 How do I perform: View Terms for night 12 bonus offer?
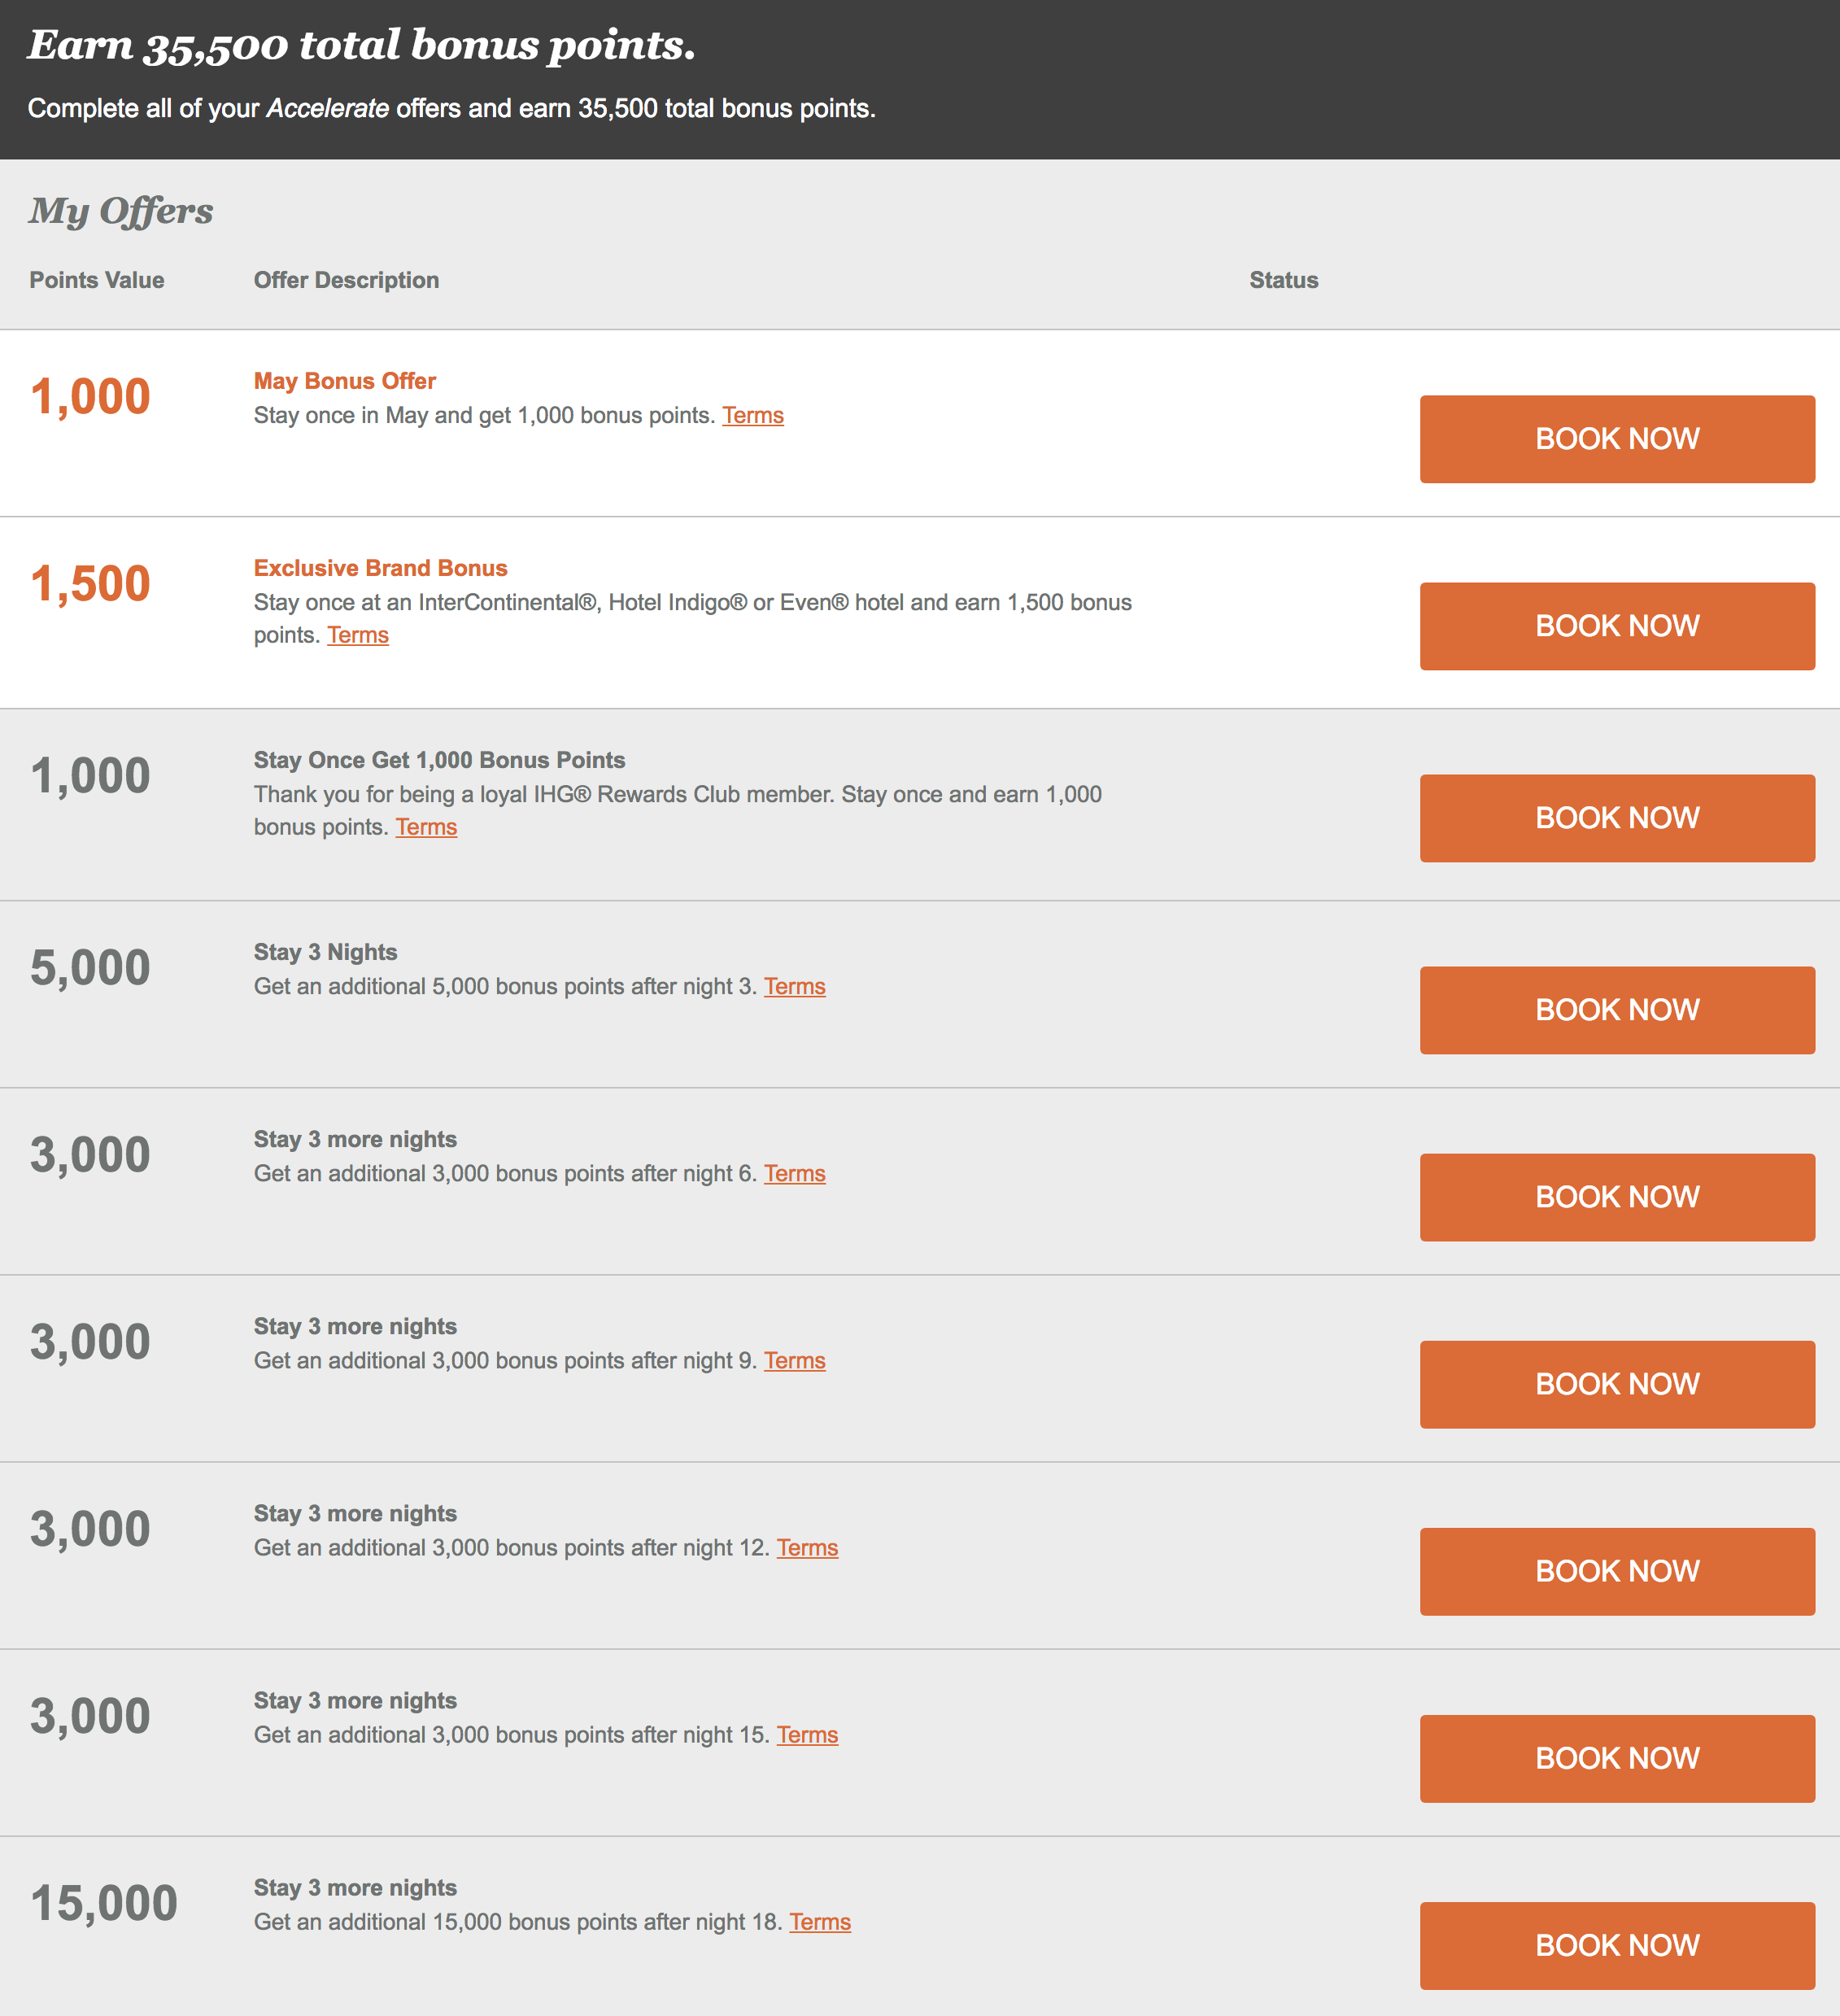click(807, 1547)
